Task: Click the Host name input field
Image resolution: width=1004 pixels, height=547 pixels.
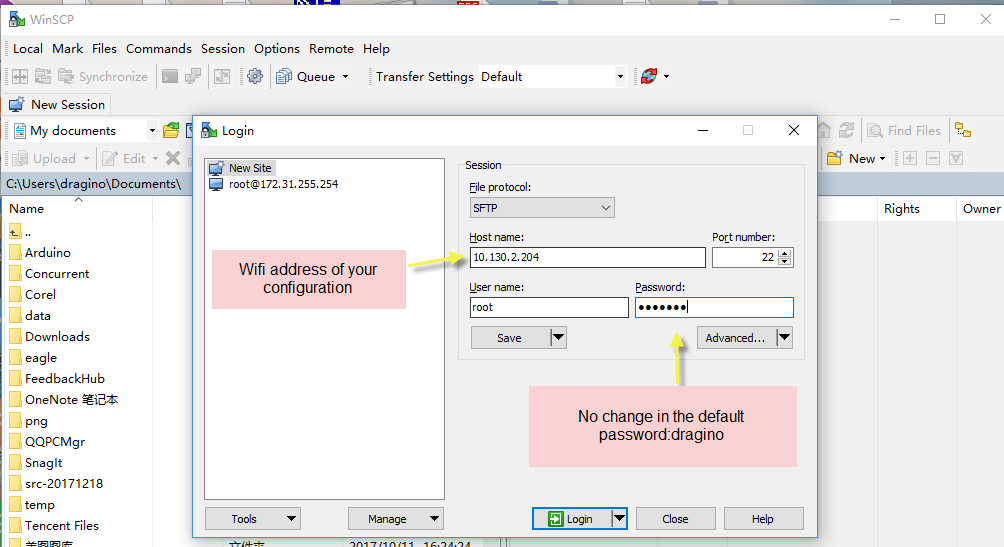Action: click(x=587, y=257)
